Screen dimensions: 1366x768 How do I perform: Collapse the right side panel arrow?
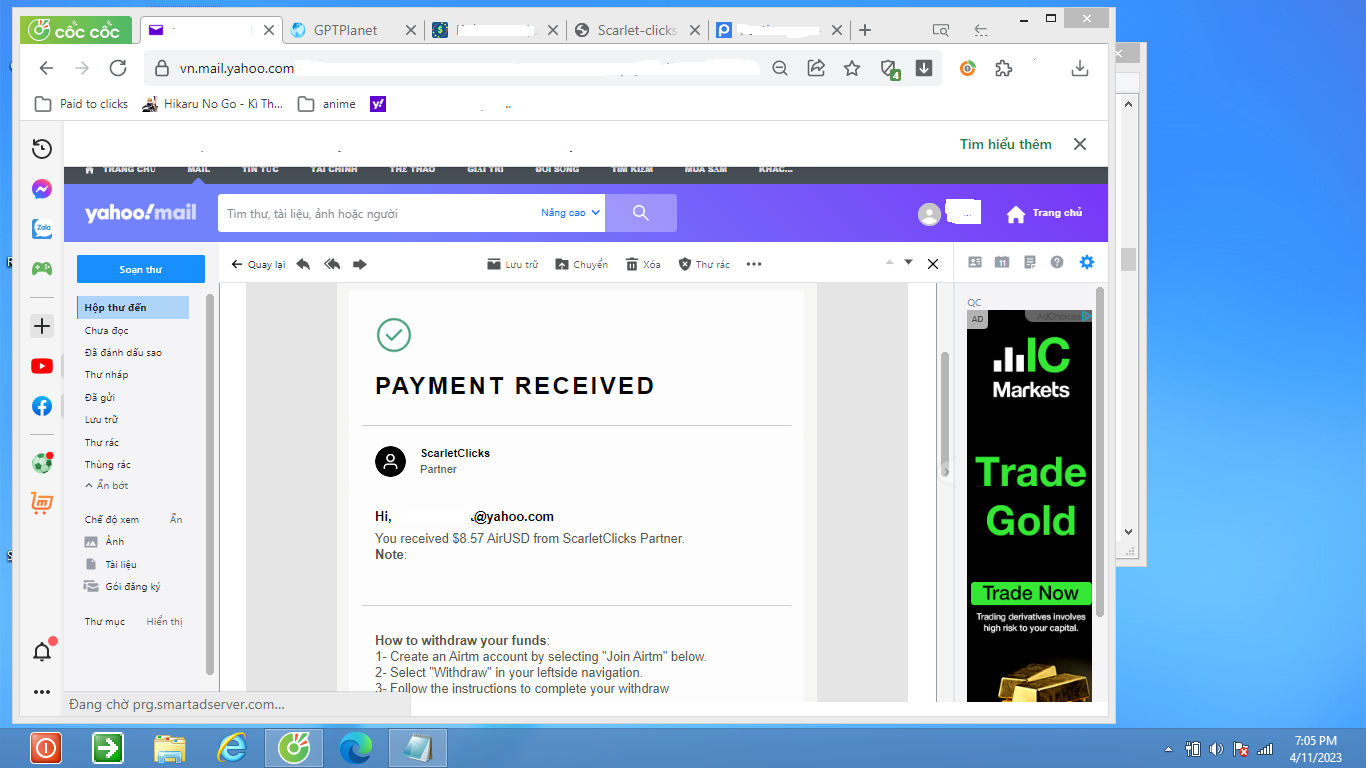pos(945,471)
